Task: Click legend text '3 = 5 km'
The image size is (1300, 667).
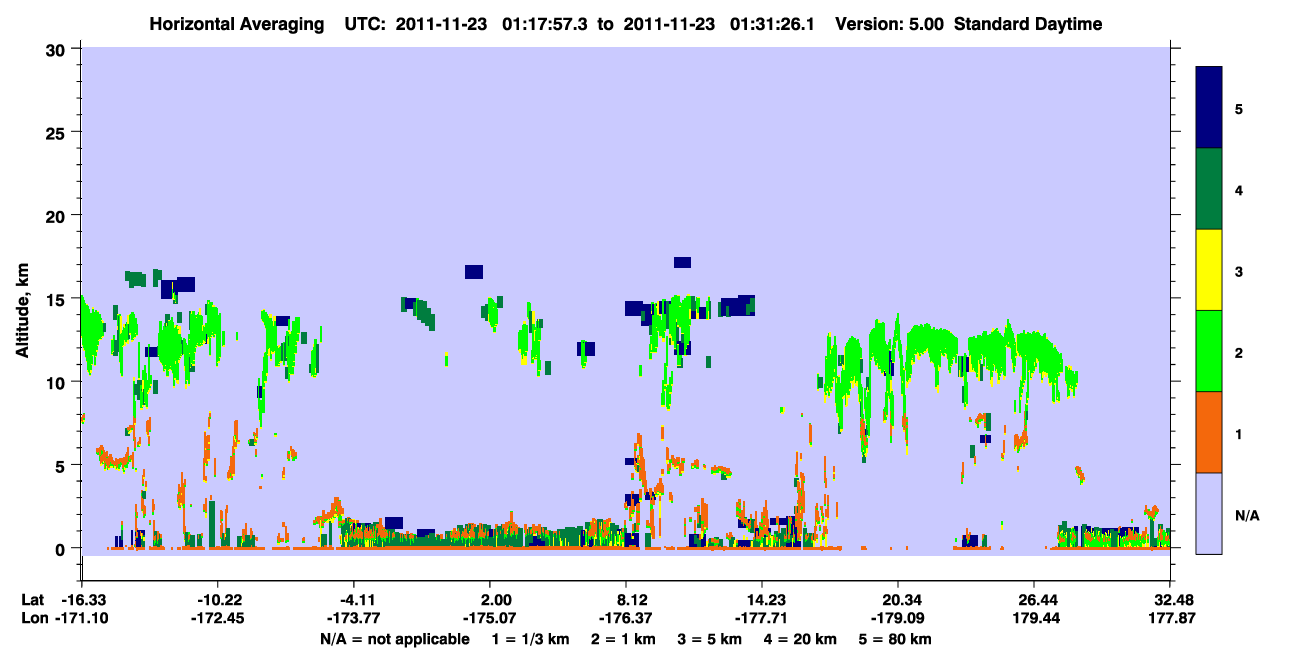Action: [711, 639]
